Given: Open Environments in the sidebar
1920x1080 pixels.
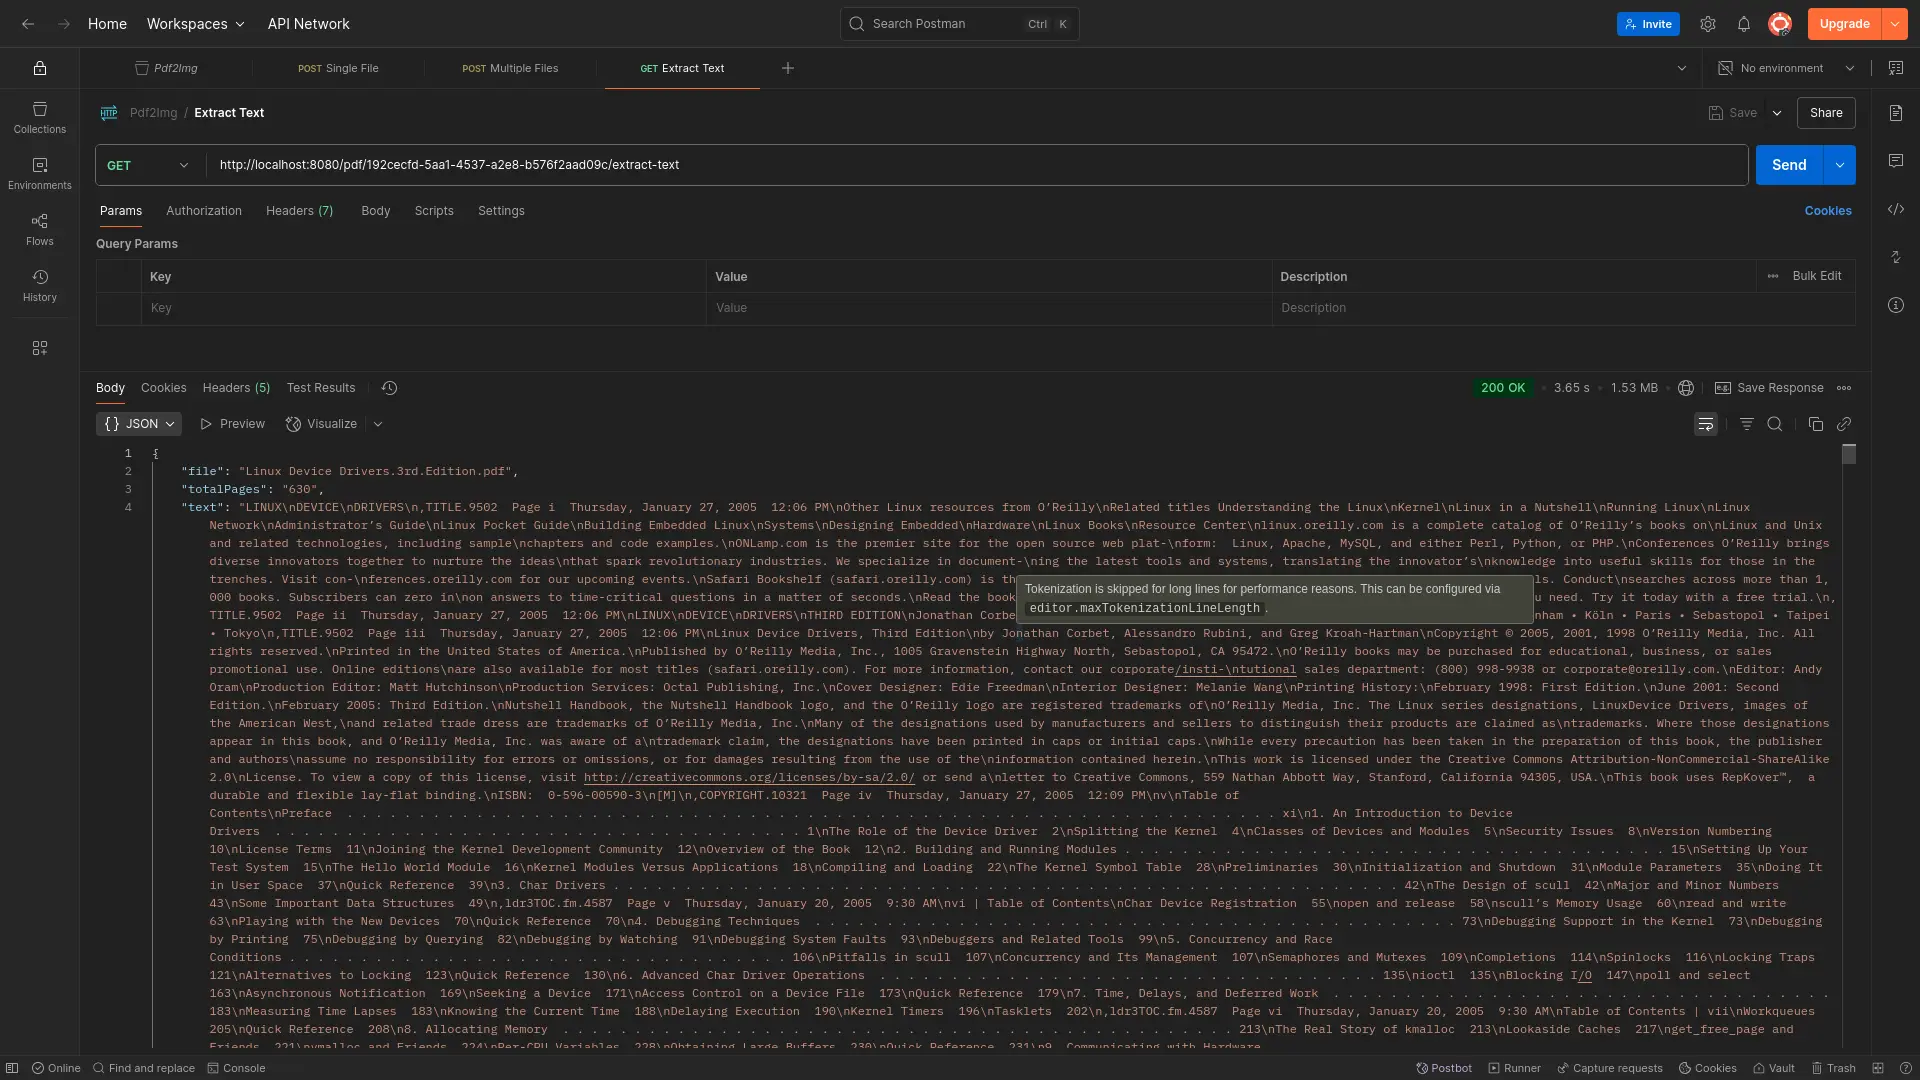Looking at the screenshot, I should [40, 173].
